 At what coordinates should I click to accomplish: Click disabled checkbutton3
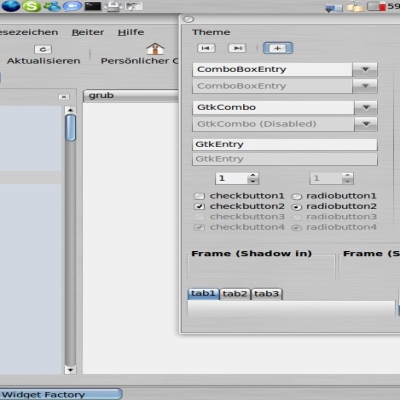point(199,217)
